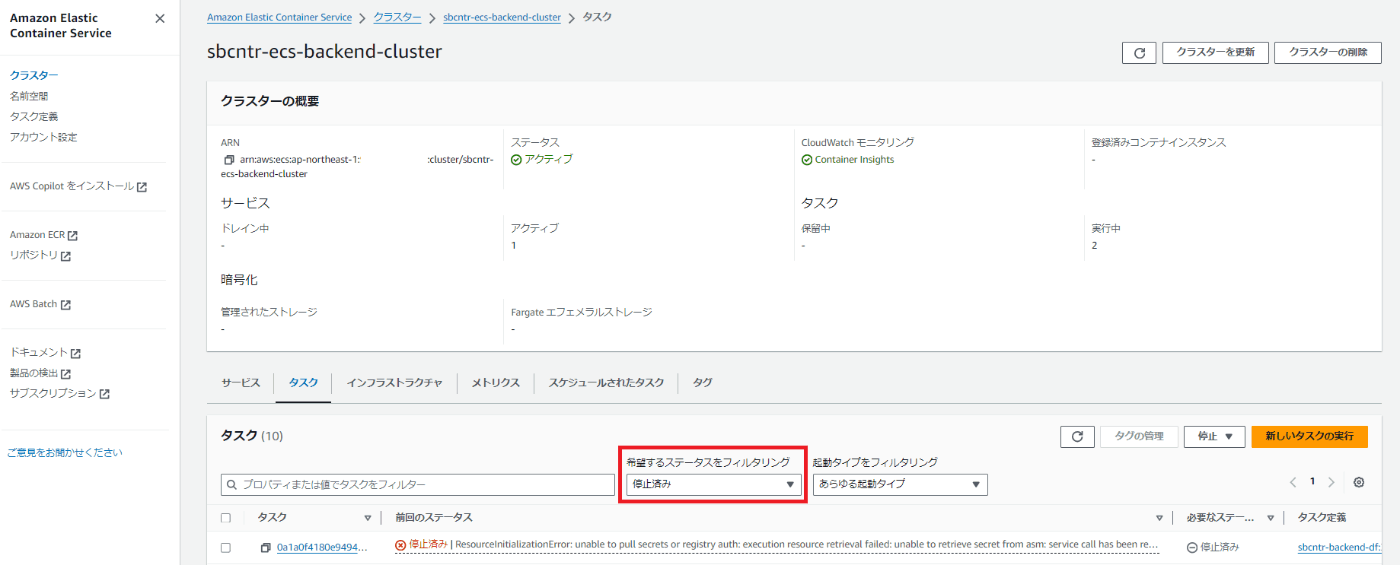Click the green Active status check icon

pyautogui.click(x=516, y=159)
